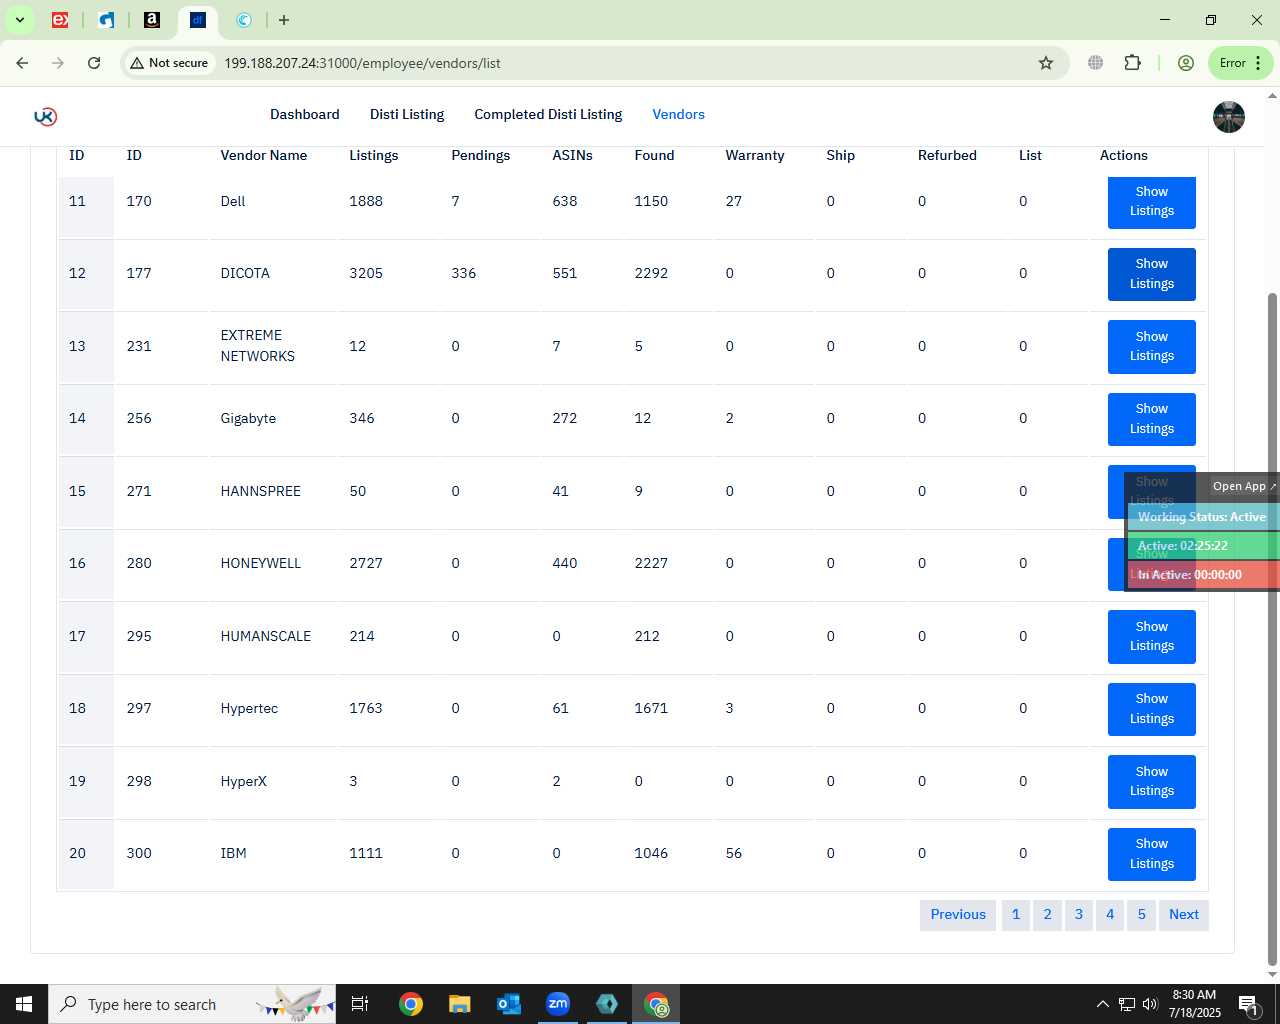Open a new browser tab with plus icon
The image size is (1280, 1024).
pos(284,20)
